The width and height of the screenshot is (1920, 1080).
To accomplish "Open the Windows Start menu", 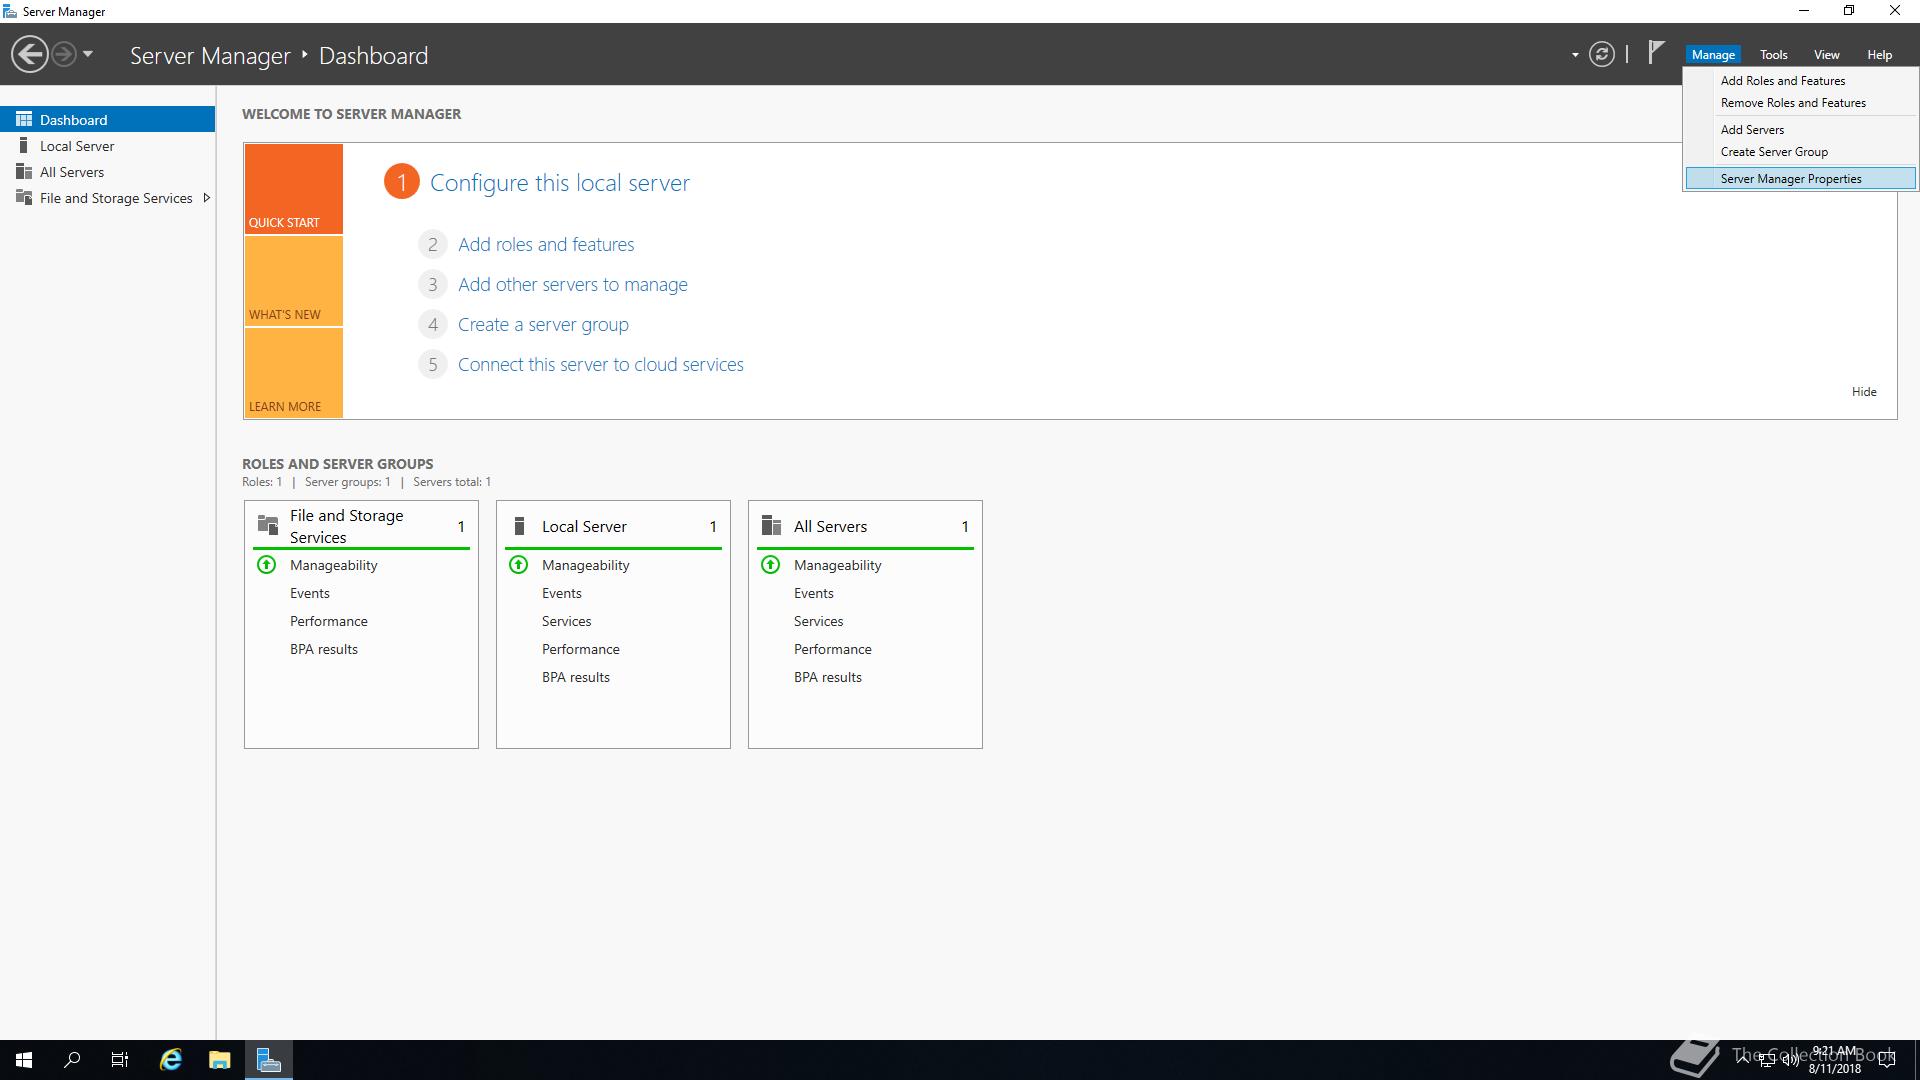I will [24, 1060].
